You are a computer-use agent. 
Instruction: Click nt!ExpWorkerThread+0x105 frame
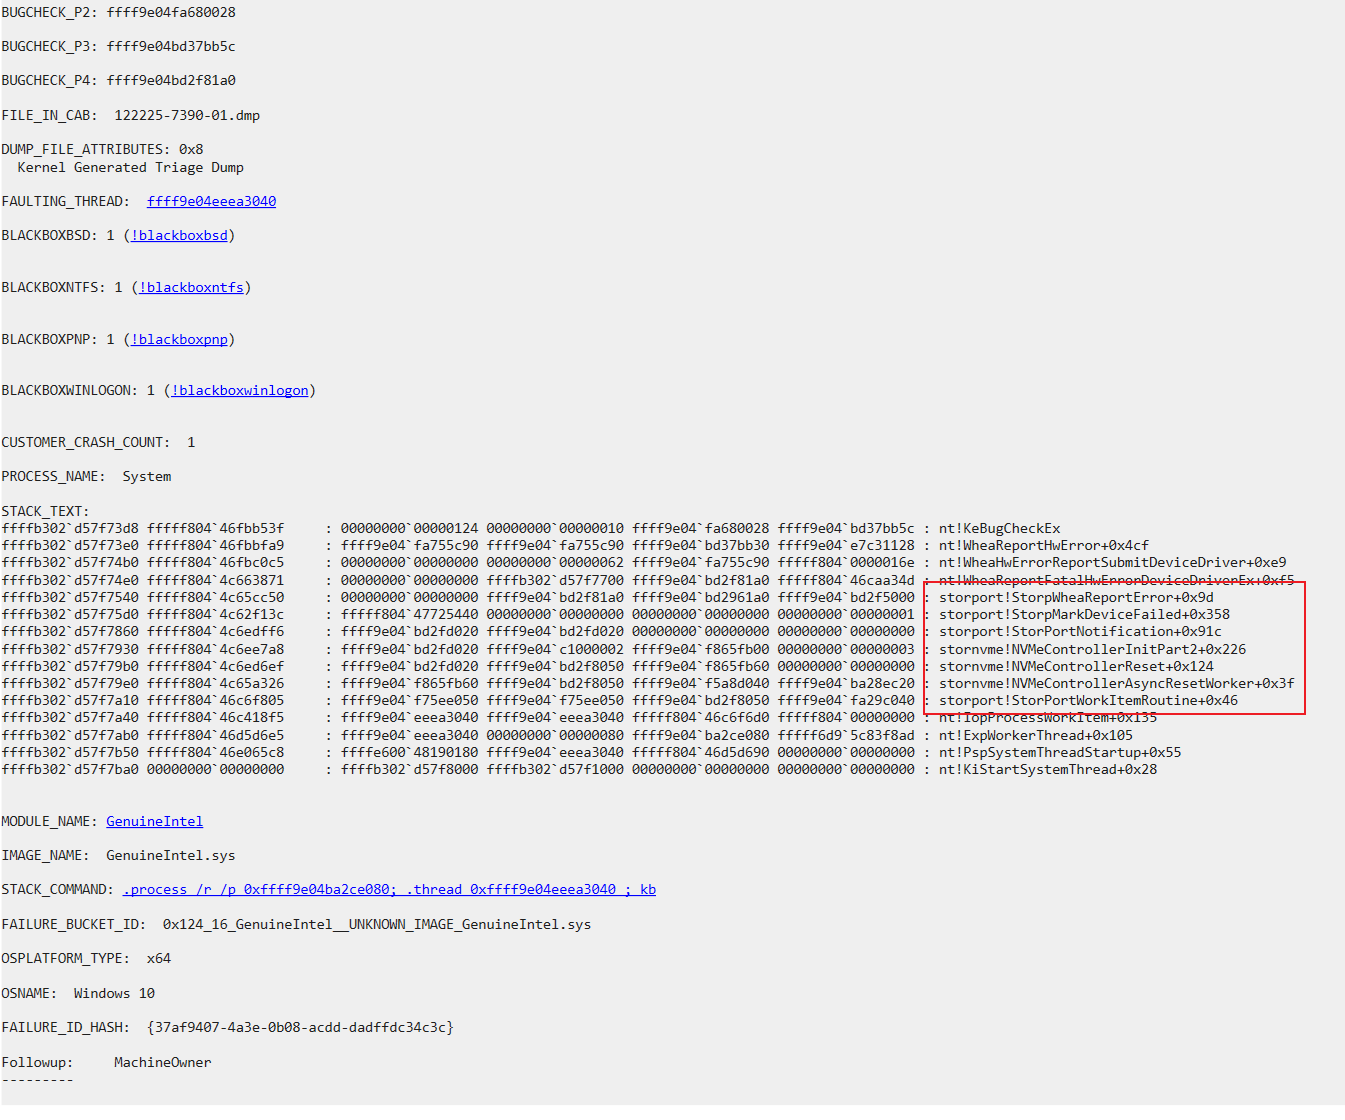[1035, 735]
